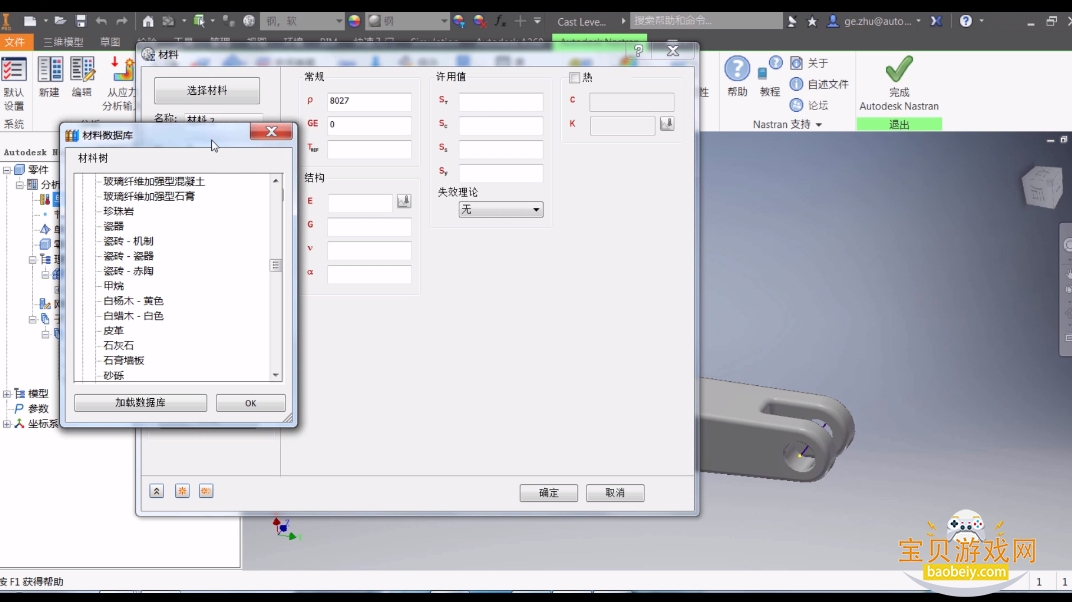Open the color wheel appearance icon

(x=354, y=21)
